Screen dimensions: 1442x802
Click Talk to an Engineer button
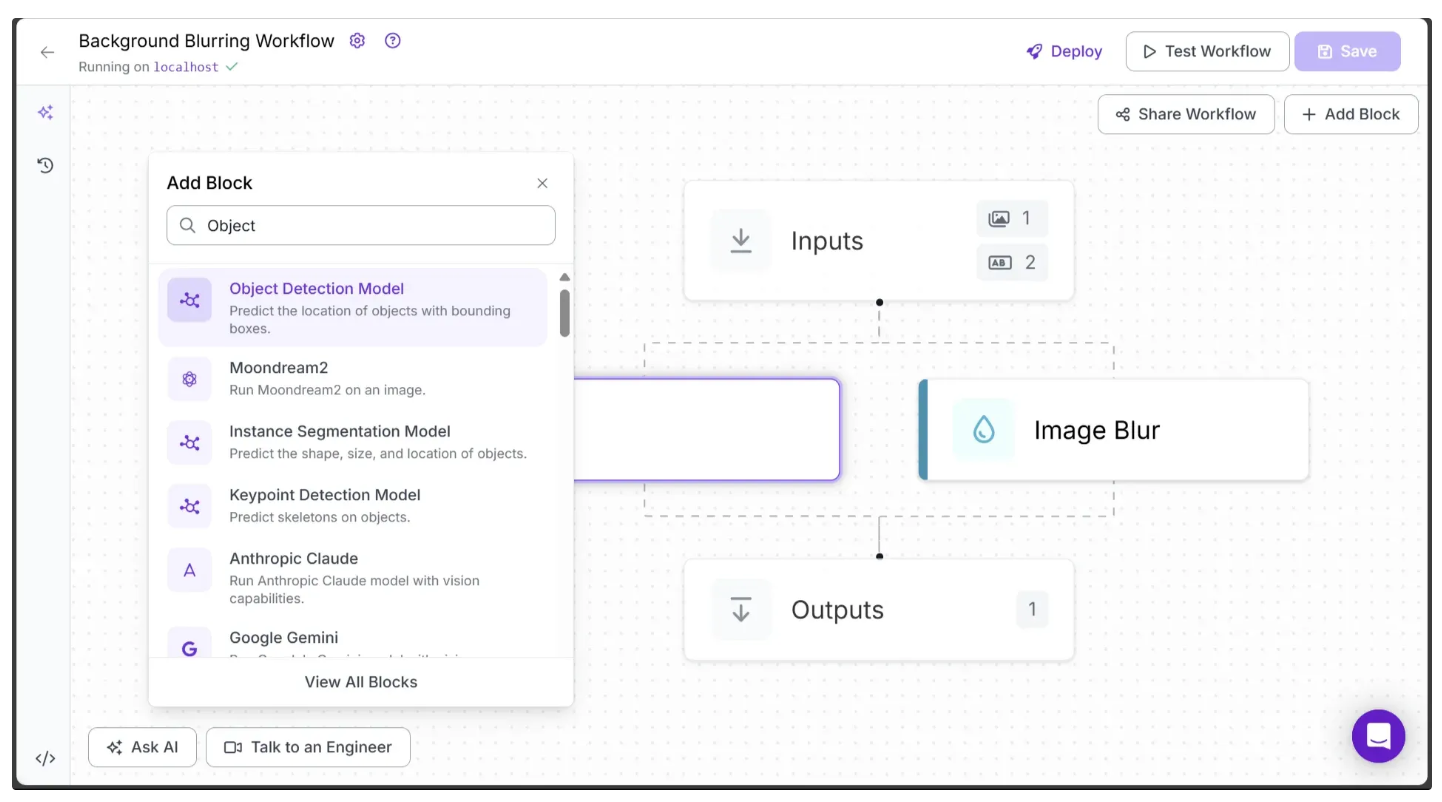click(308, 747)
